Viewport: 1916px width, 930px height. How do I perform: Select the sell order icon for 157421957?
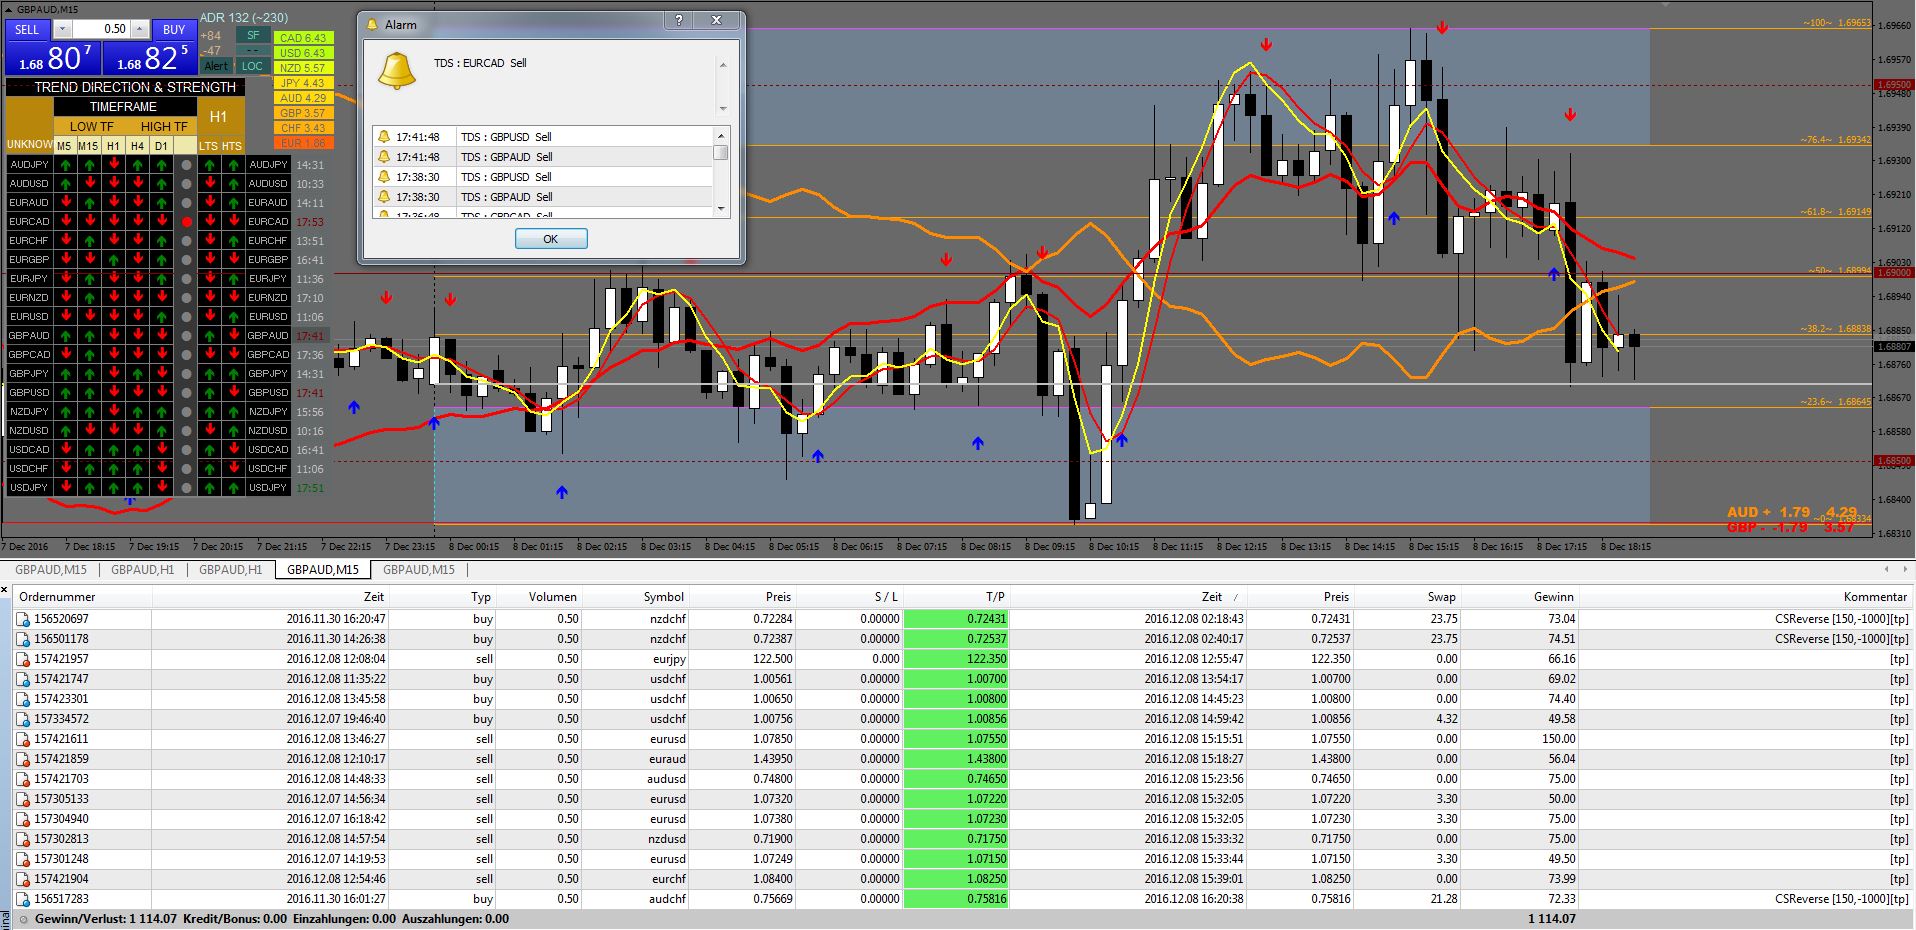[23, 659]
